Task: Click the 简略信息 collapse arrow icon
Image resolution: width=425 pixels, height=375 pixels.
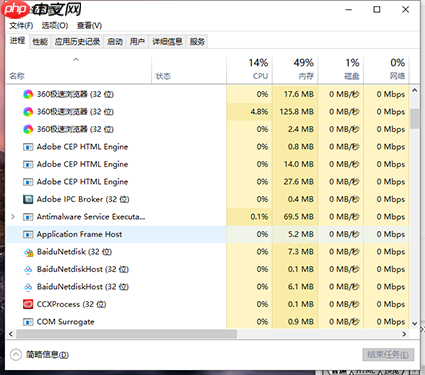Action: (16, 355)
